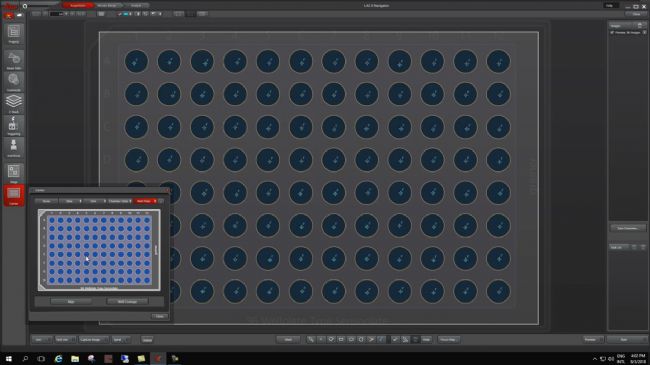Click the Close button in the Carrier dialog

159,316
